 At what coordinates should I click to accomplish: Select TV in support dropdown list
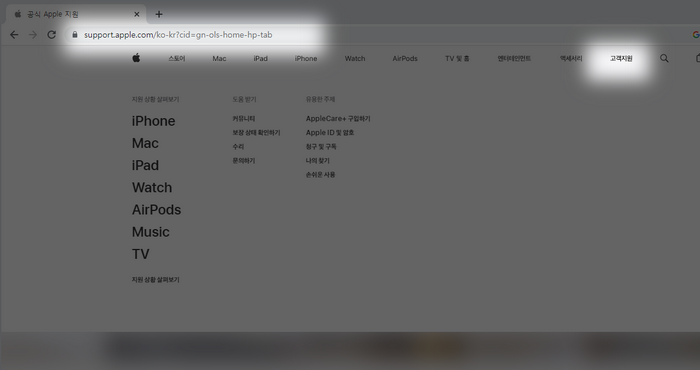click(140, 254)
